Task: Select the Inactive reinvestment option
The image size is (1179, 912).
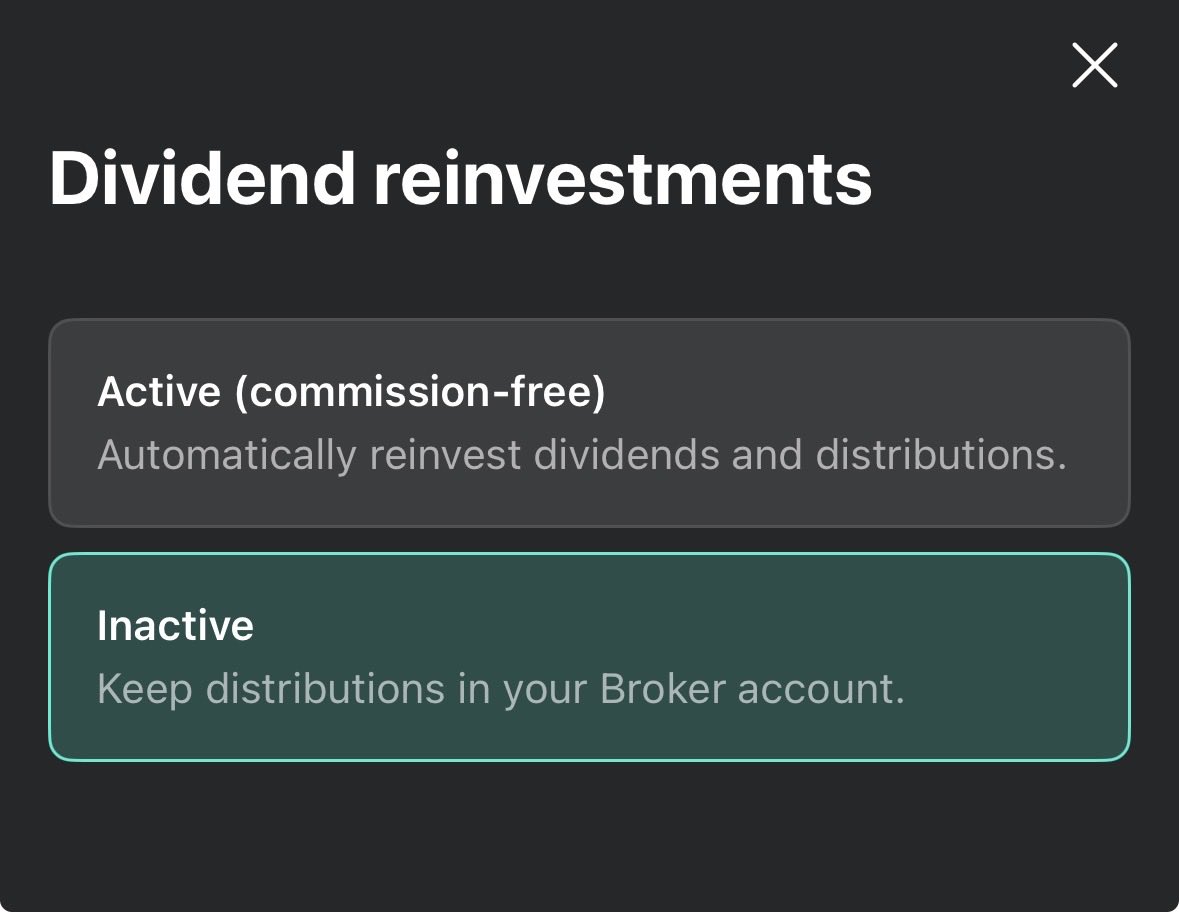Action: 589,657
